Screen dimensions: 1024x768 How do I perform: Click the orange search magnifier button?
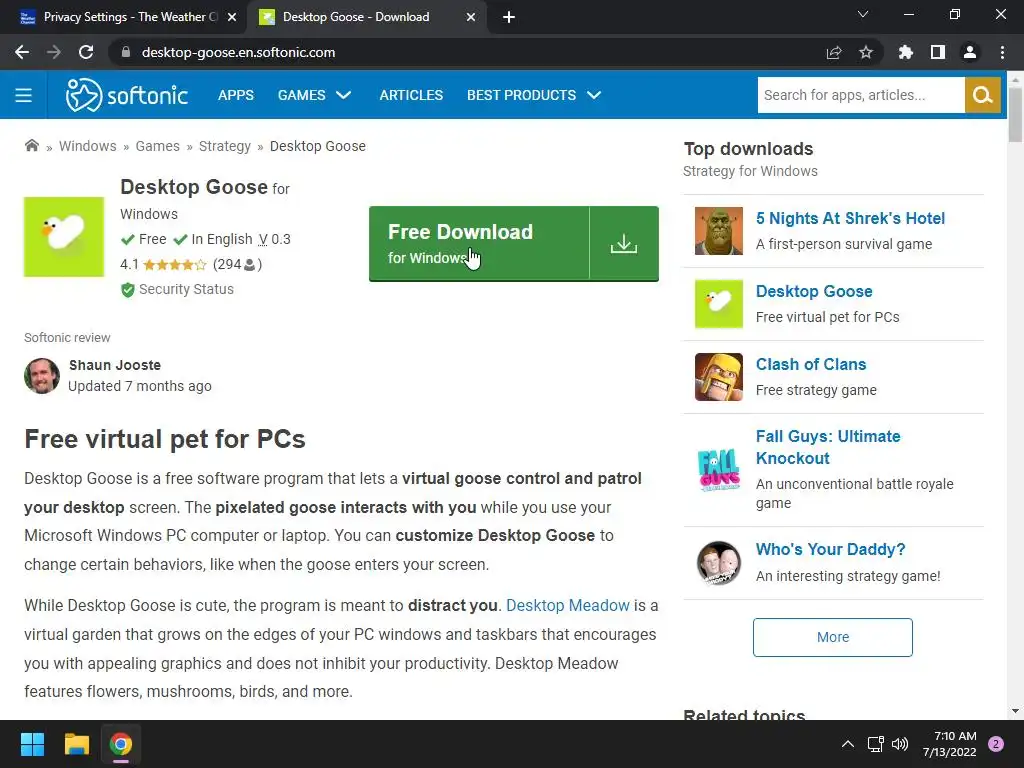[x=982, y=95]
